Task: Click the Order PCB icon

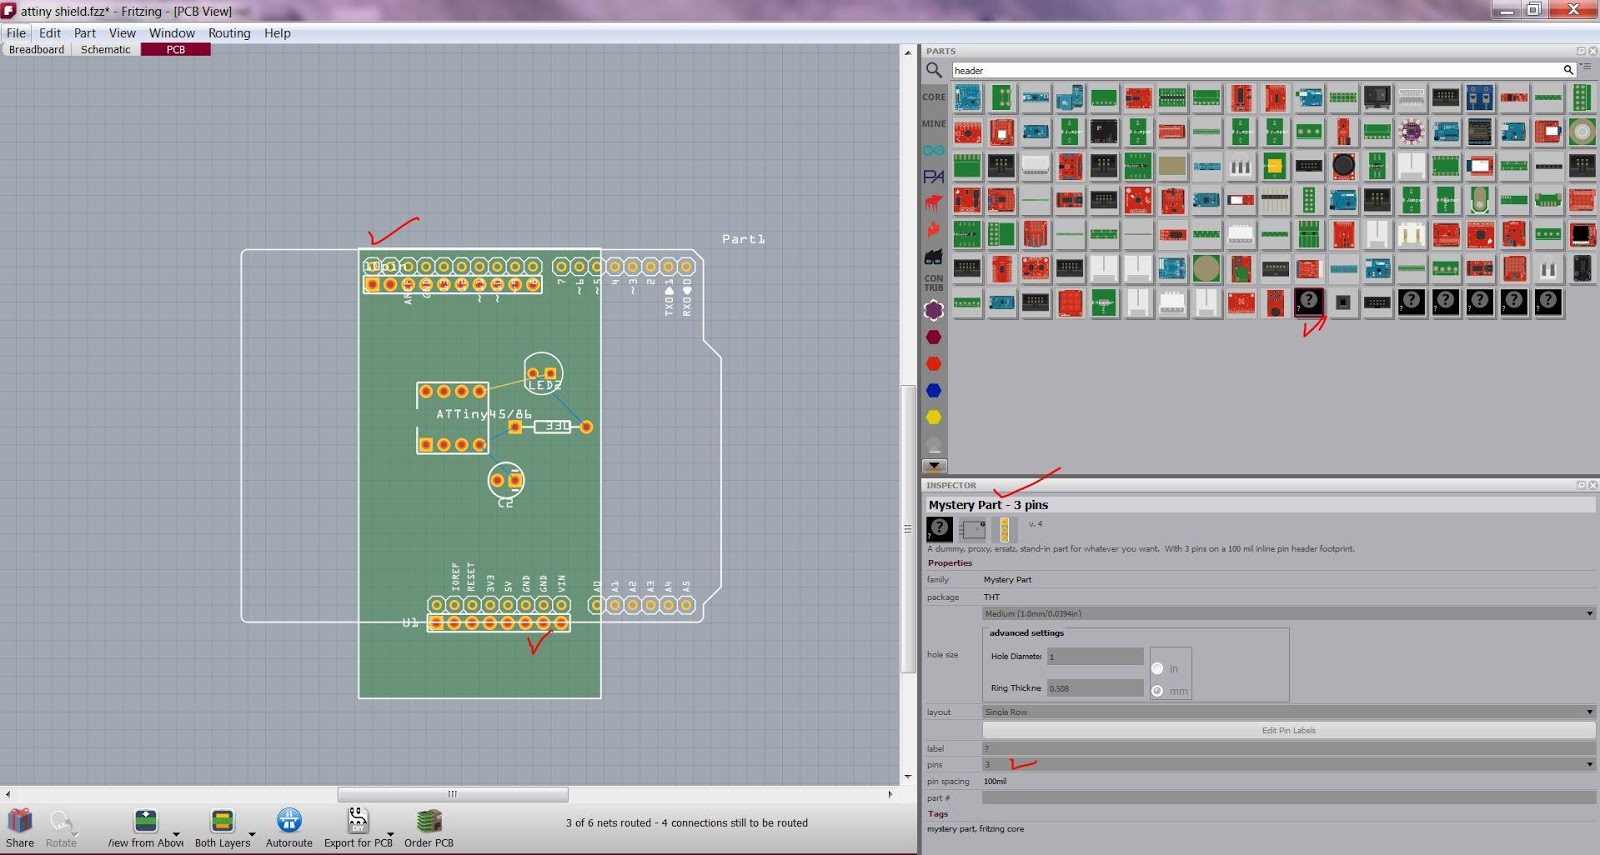Action: click(429, 821)
